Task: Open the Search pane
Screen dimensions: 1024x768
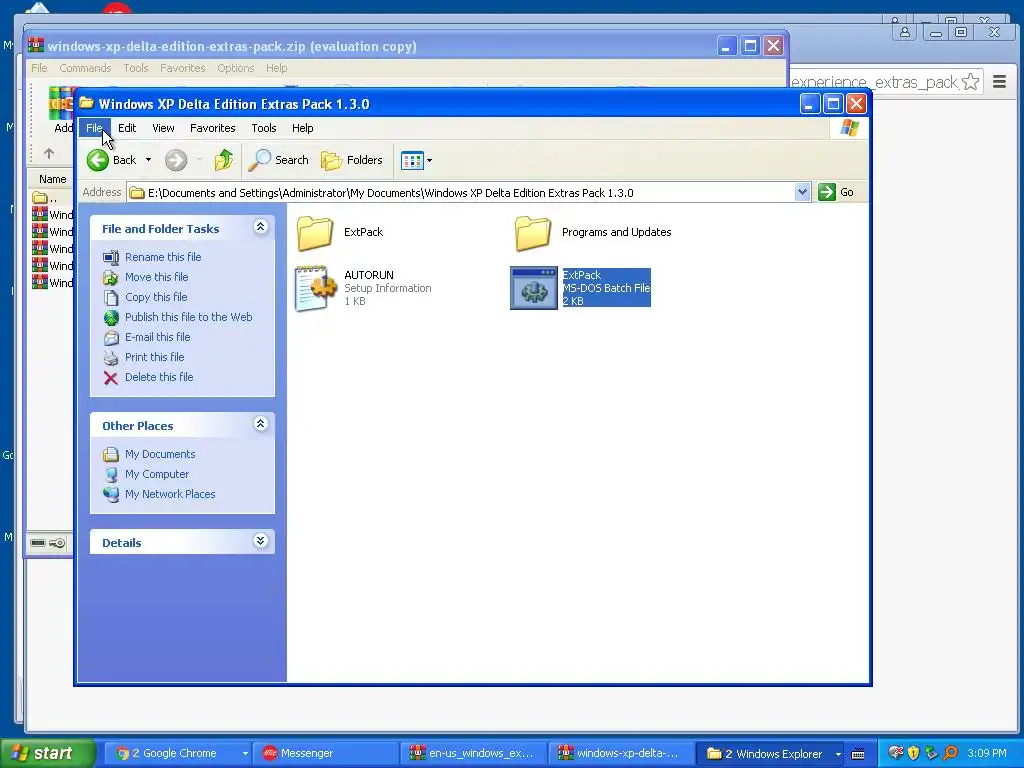Action: [279, 160]
